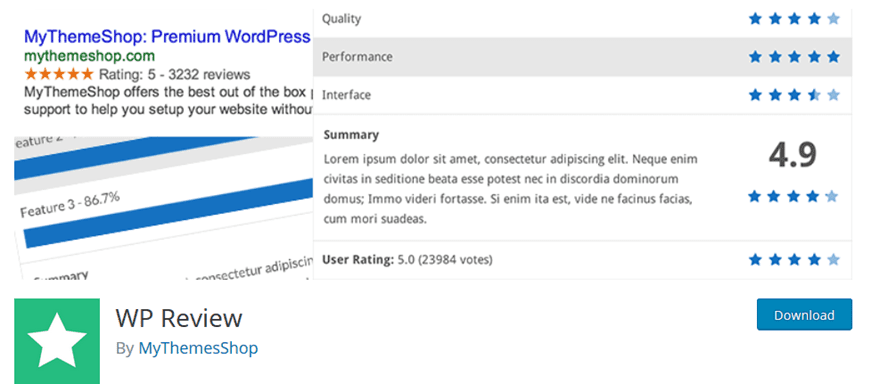Click the Performance row label
The image size is (880, 384).
(357, 57)
